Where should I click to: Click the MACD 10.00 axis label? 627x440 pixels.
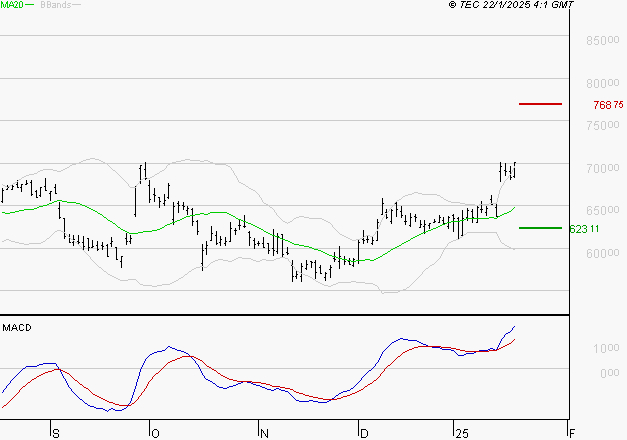pyautogui.click(x=606, y=348)
